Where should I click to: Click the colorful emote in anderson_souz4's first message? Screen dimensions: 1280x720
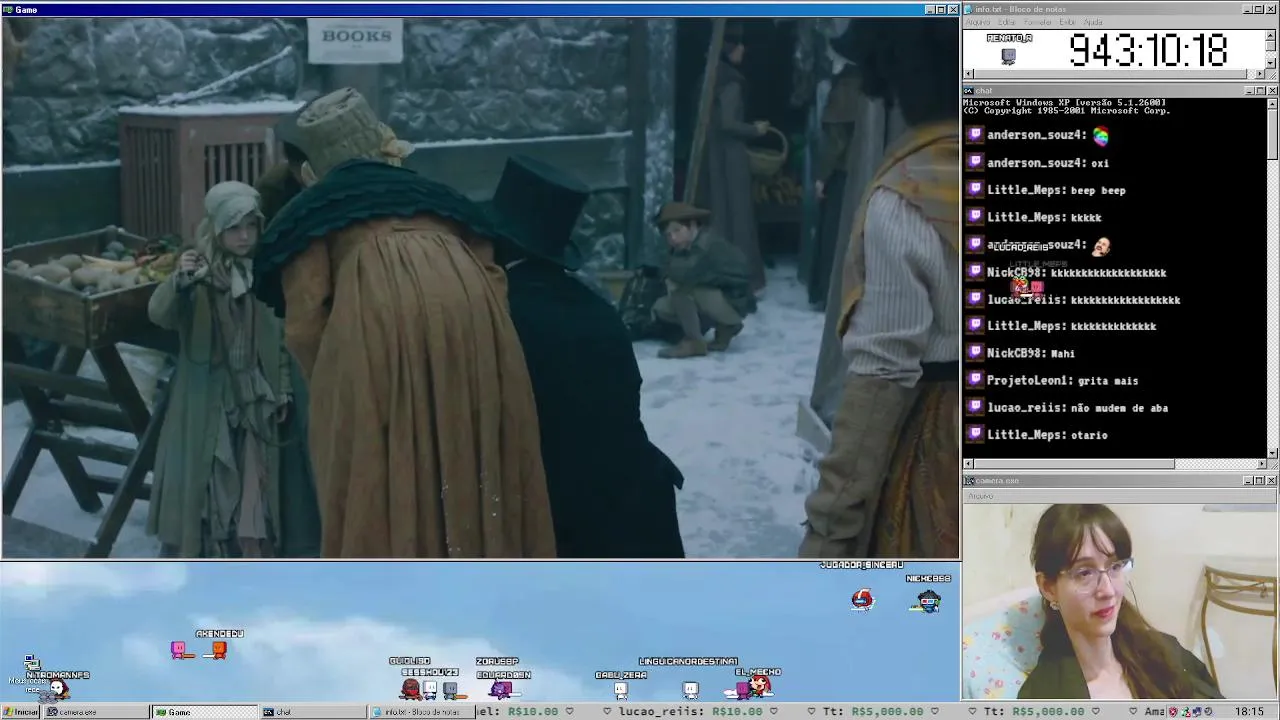coord(1101,135)
